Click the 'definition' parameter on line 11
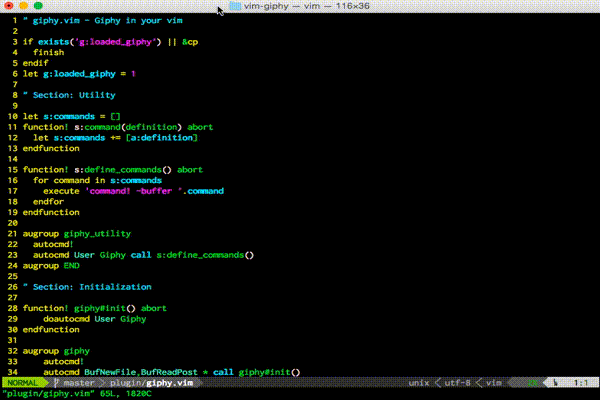This screenshot has width=600, height=400. 152,127
